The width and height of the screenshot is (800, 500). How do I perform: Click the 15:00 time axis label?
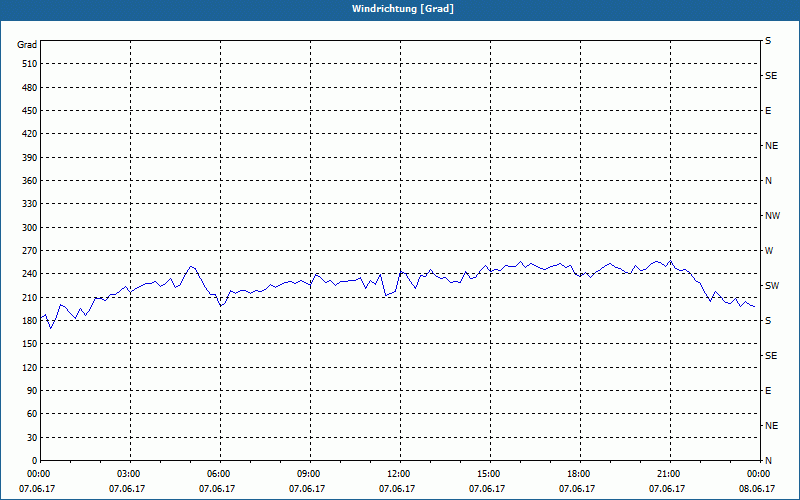tap(489, 474)
